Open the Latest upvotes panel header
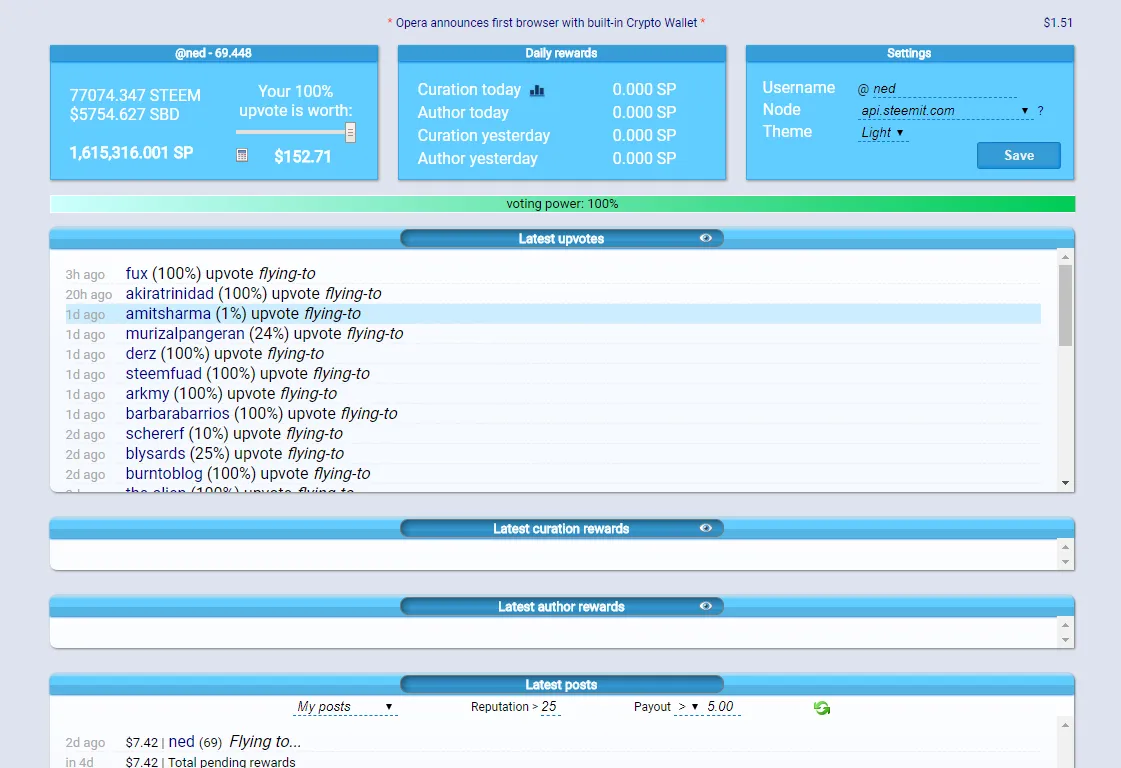 pyautogui.click(x=561, y=238)
